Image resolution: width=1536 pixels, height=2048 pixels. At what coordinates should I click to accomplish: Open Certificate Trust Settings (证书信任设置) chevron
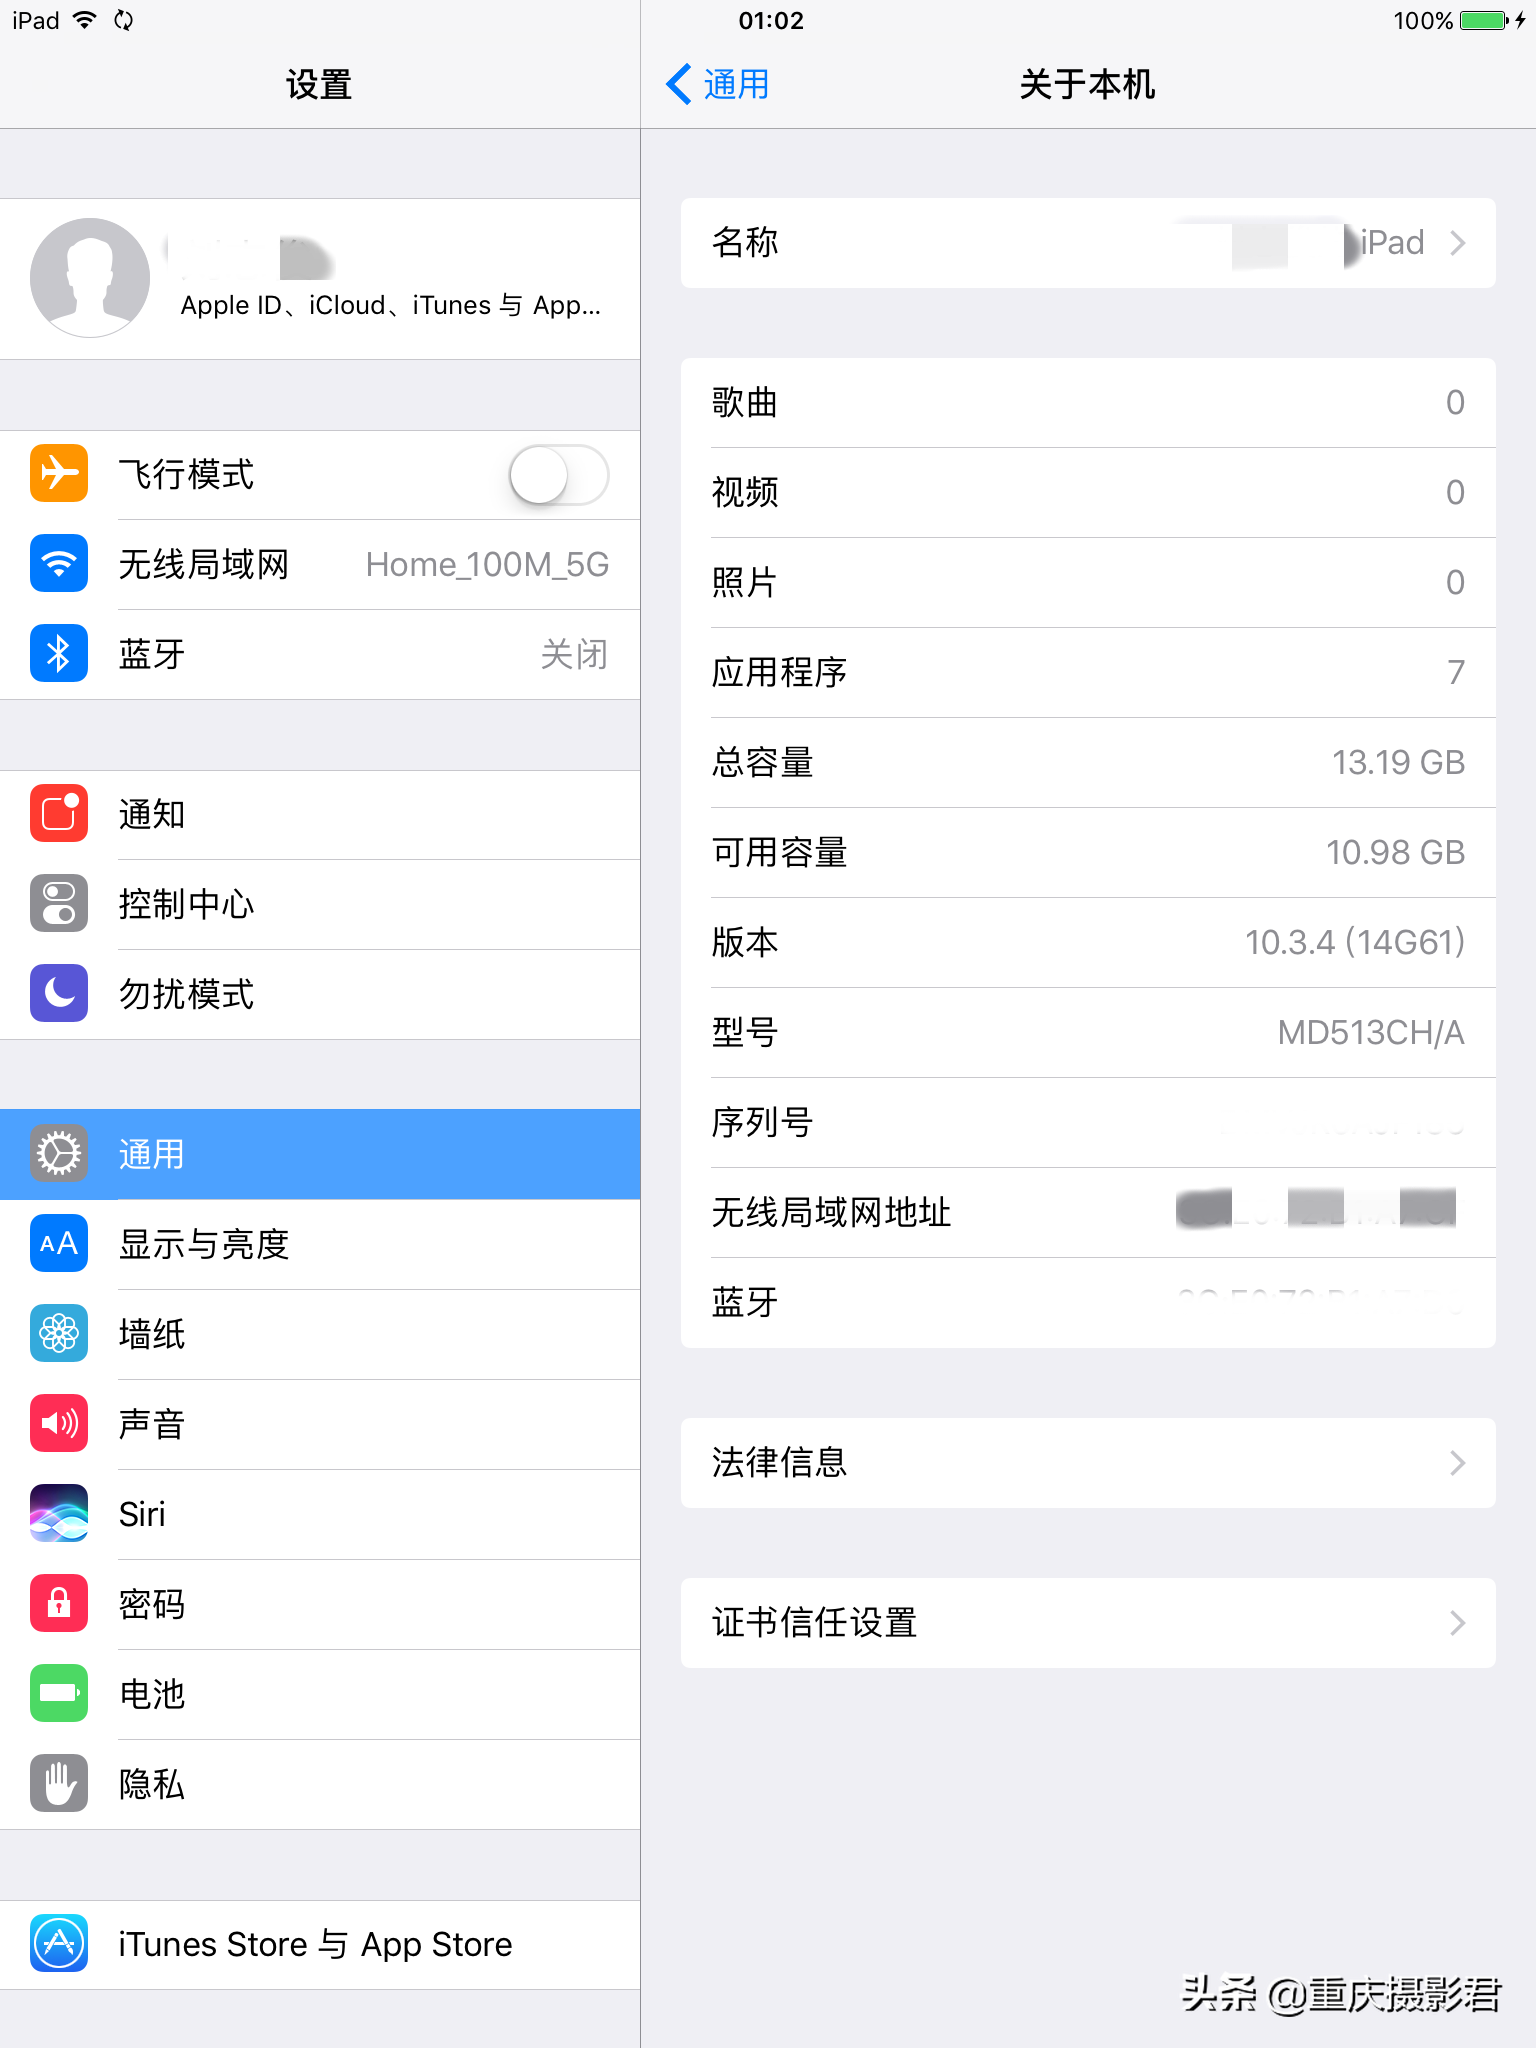click(1458, 1623)
